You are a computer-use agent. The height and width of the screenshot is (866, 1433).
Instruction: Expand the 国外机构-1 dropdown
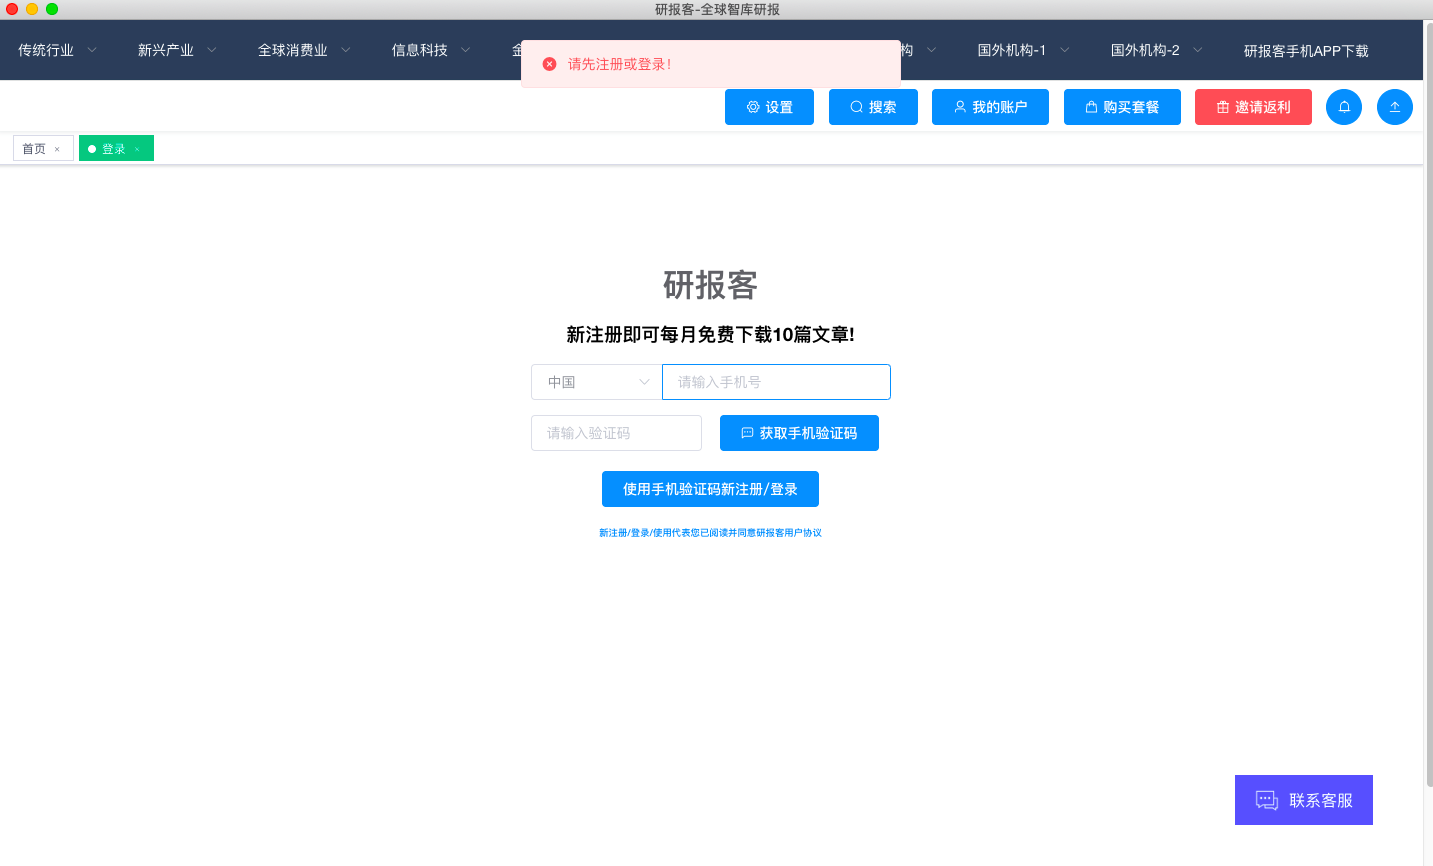pos(1013,49)
